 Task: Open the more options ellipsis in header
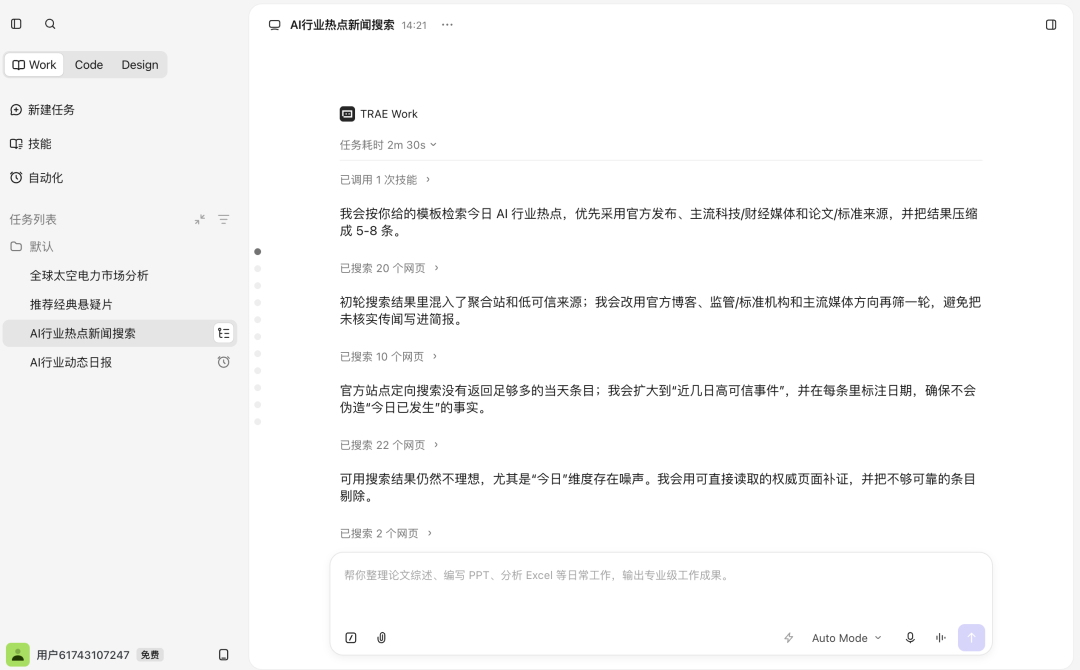coord(448,25)
